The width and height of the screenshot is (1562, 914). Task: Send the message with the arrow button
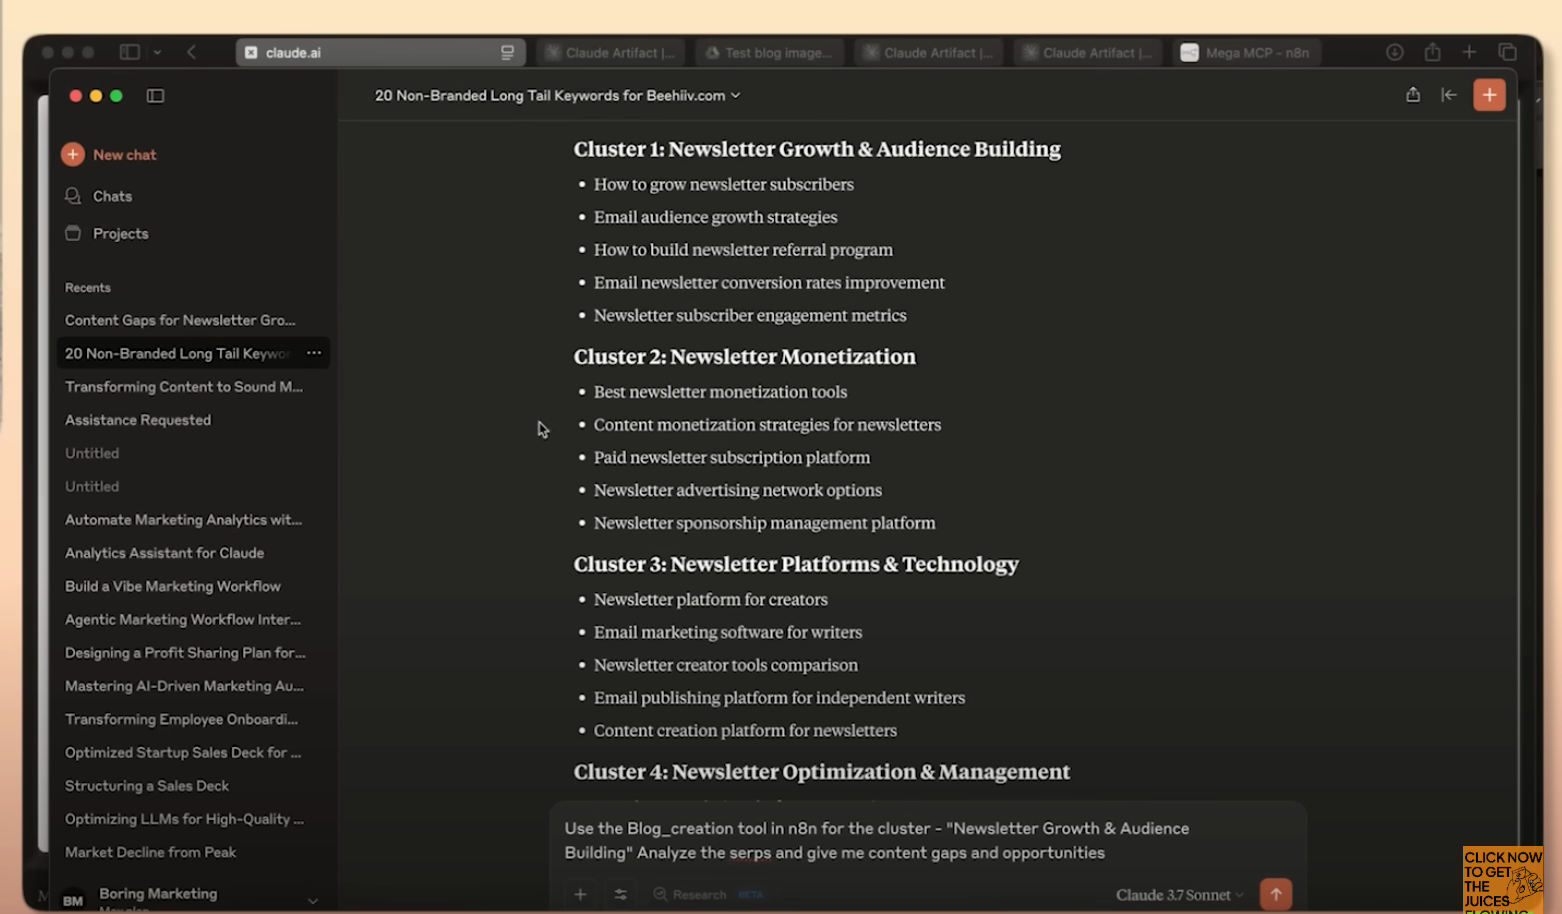click(1275, 894)
